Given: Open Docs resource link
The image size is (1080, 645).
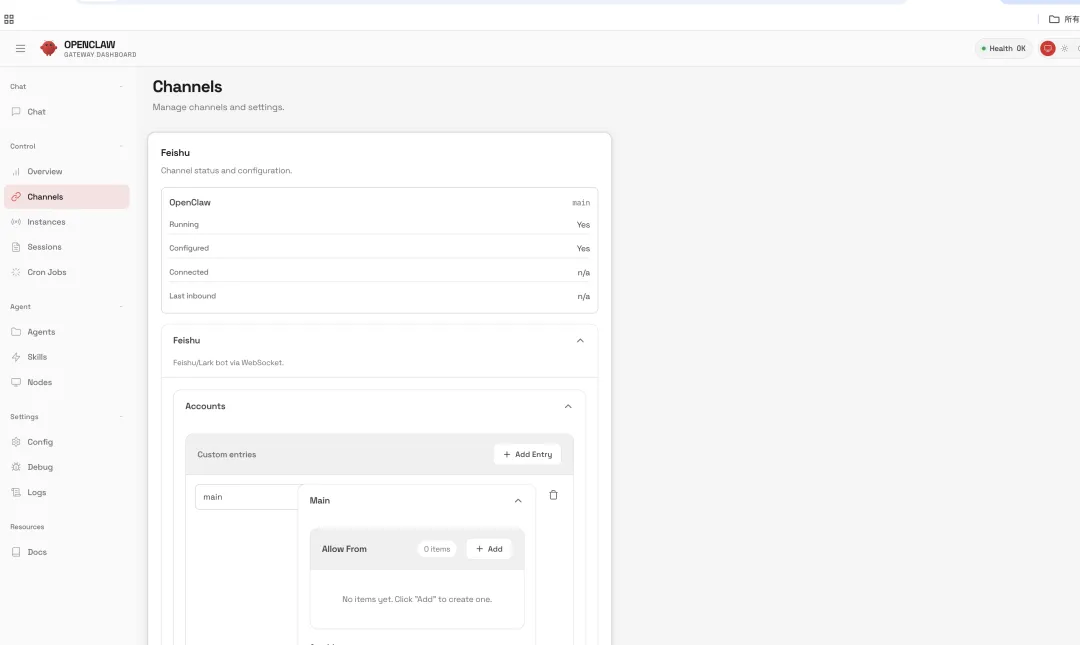Looking at the screenshot, I should [67, 552].
